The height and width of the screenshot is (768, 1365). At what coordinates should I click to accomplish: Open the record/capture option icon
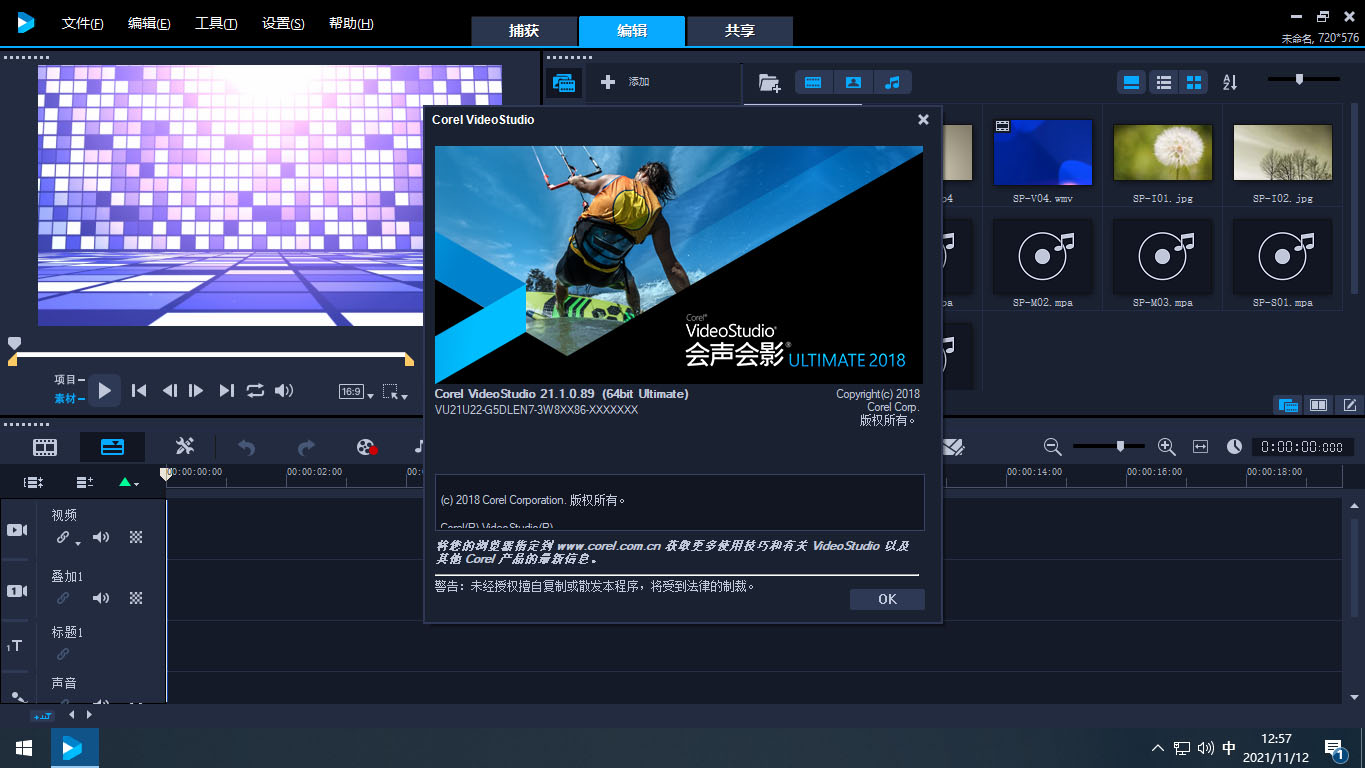(x=366, y=447)
